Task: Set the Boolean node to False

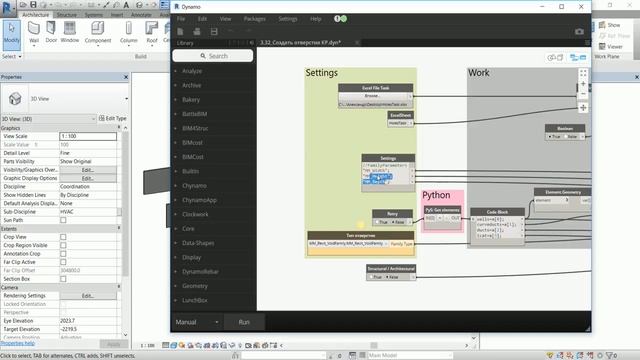Action: pos(567,137)
